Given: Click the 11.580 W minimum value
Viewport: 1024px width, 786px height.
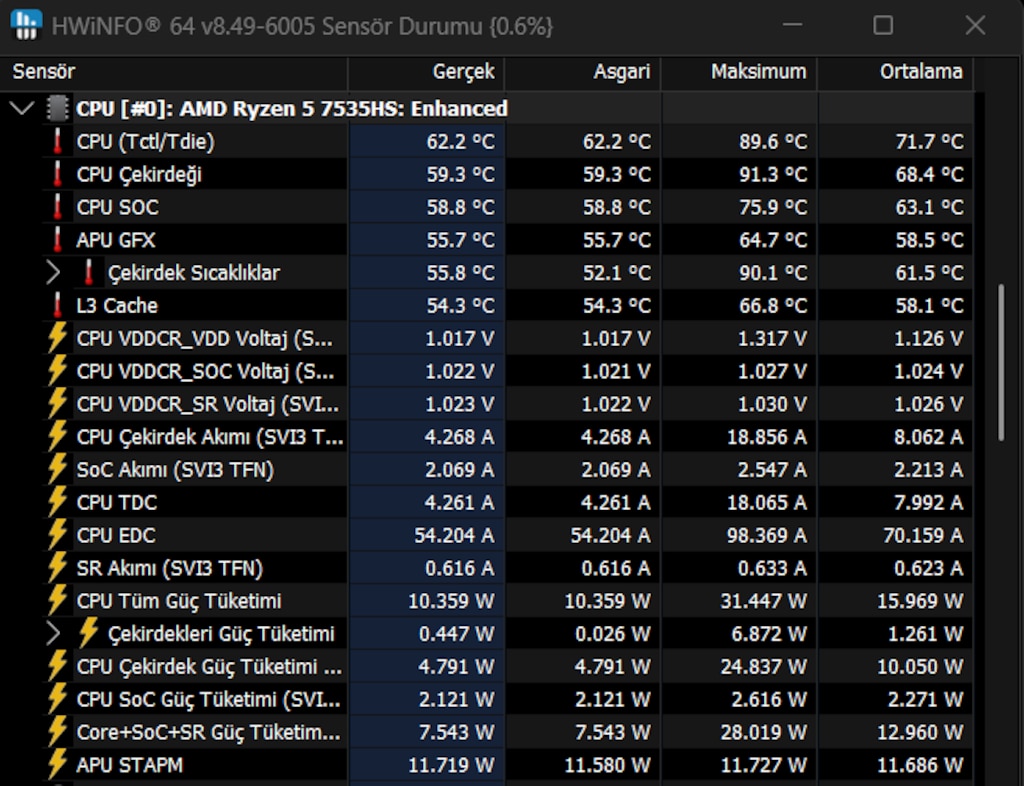Looking at the screenshot, I should (x=607, y=764).
